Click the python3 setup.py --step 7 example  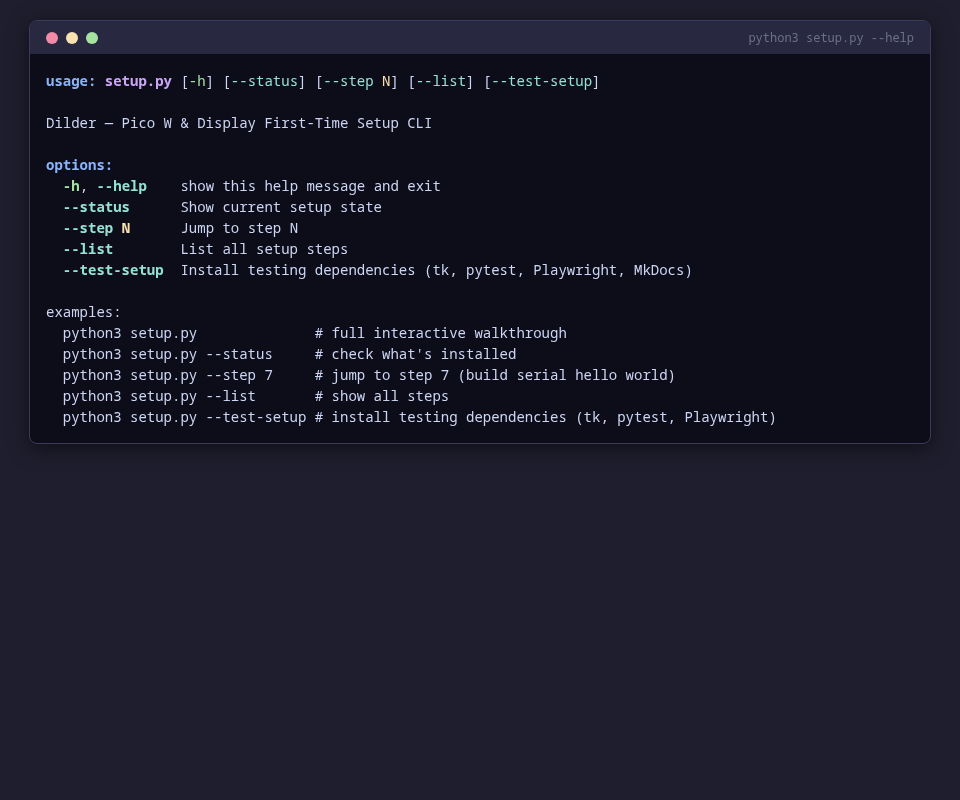pyautogui.click(x=170, y=375)
